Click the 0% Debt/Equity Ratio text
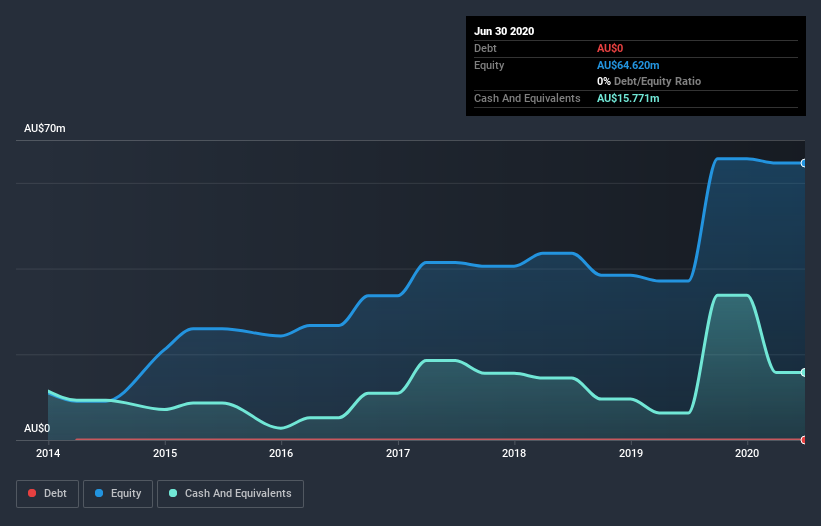The width and height of the screenshot is (821, 526). pyautogui.click(x=649, y=81)
